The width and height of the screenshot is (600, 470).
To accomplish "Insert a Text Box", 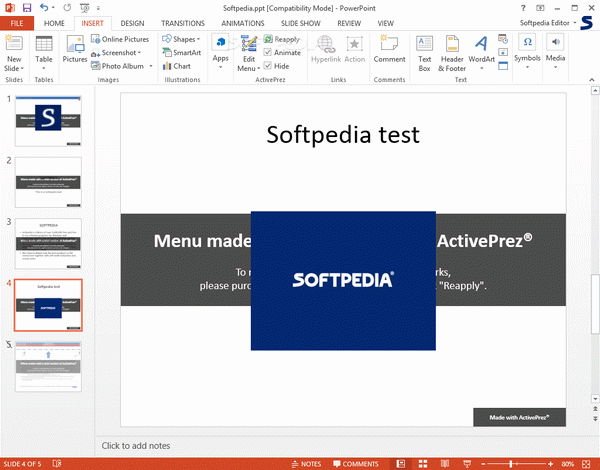I will tap(424, 54).
